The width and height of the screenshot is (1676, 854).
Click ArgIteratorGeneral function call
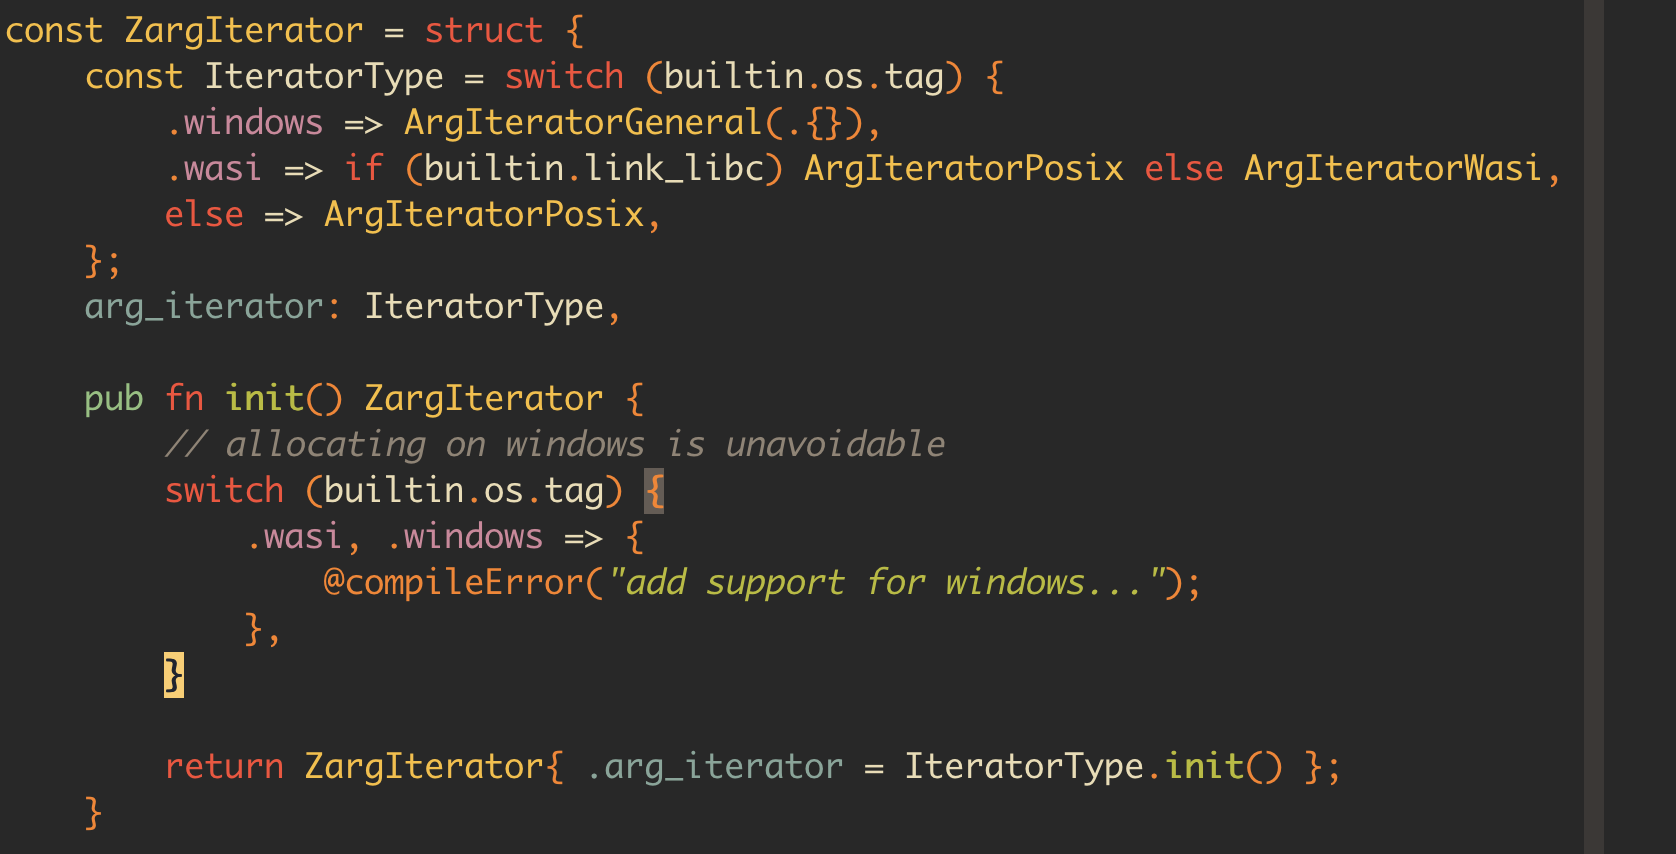tap(584, 123)
